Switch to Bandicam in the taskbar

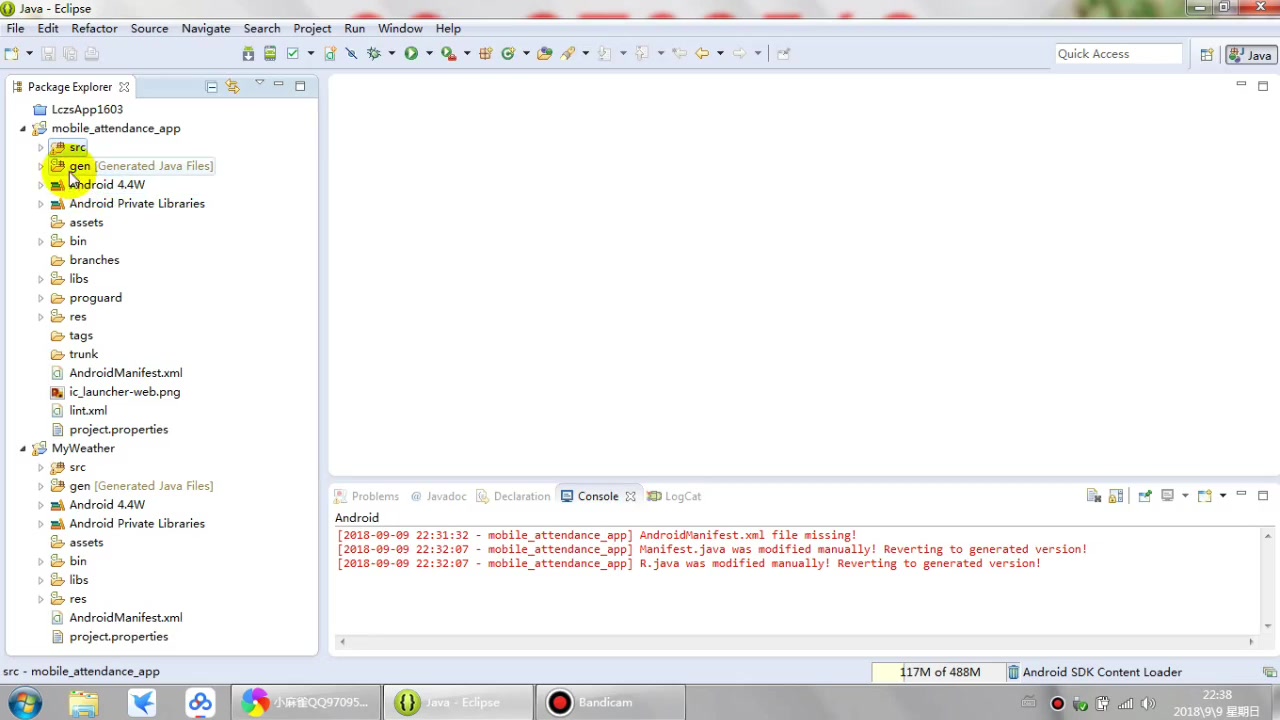click(610, 702)
